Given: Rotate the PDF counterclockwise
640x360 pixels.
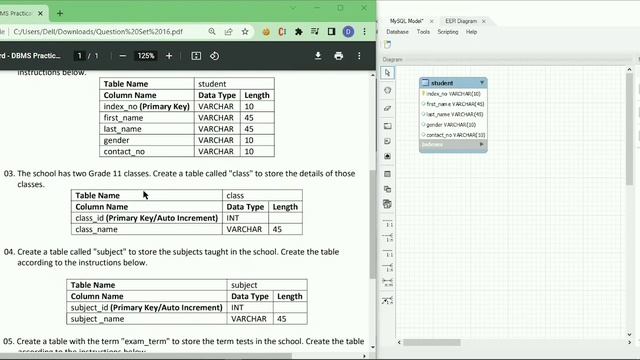Looking at the screenshot, I should [214, 56].
